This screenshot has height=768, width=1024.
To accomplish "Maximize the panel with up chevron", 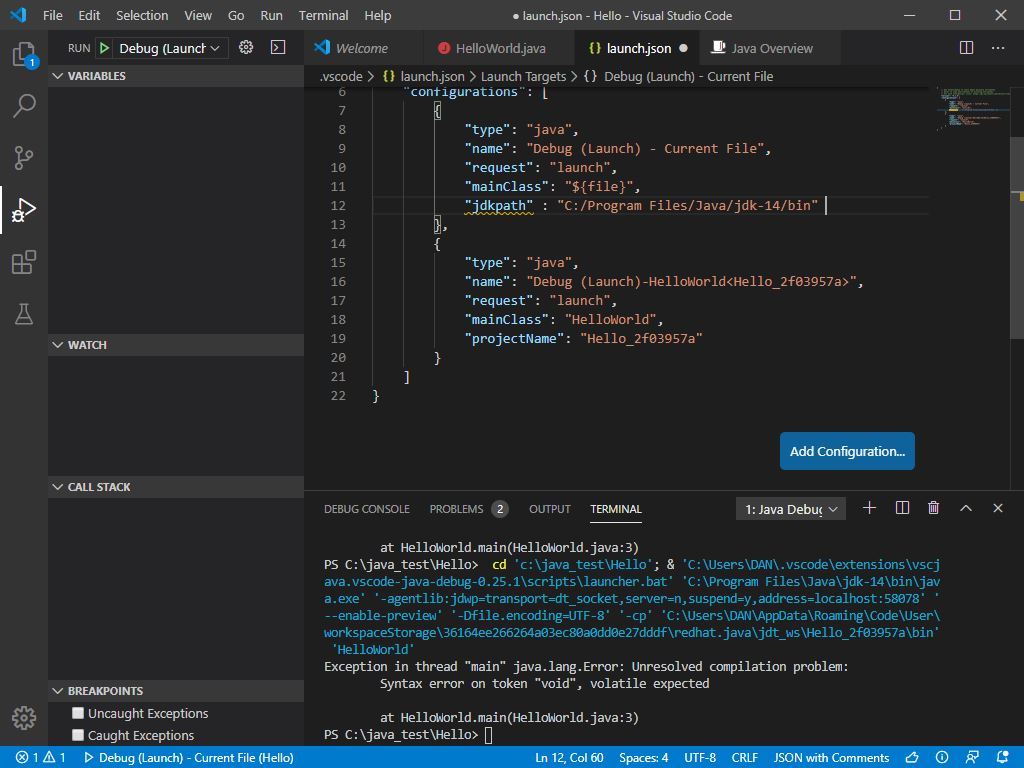I will (x=966, y=508).
